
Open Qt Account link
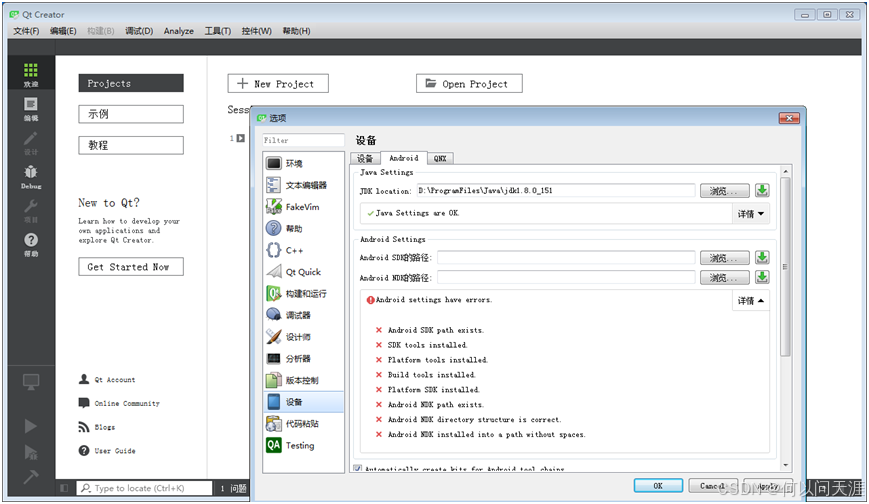coord(108,380)
